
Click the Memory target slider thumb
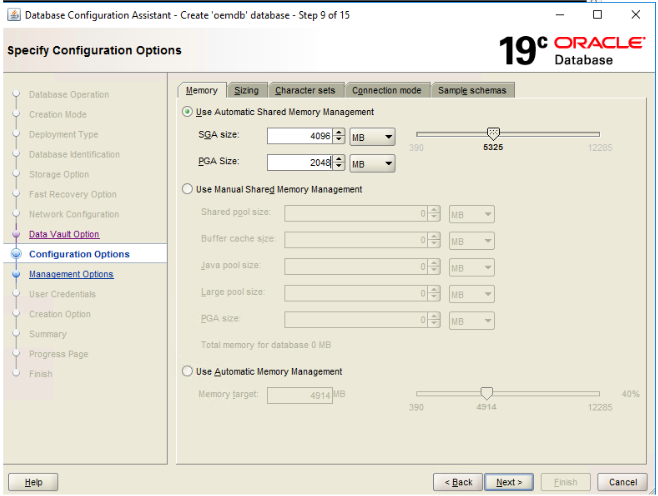tap(486, 393)
